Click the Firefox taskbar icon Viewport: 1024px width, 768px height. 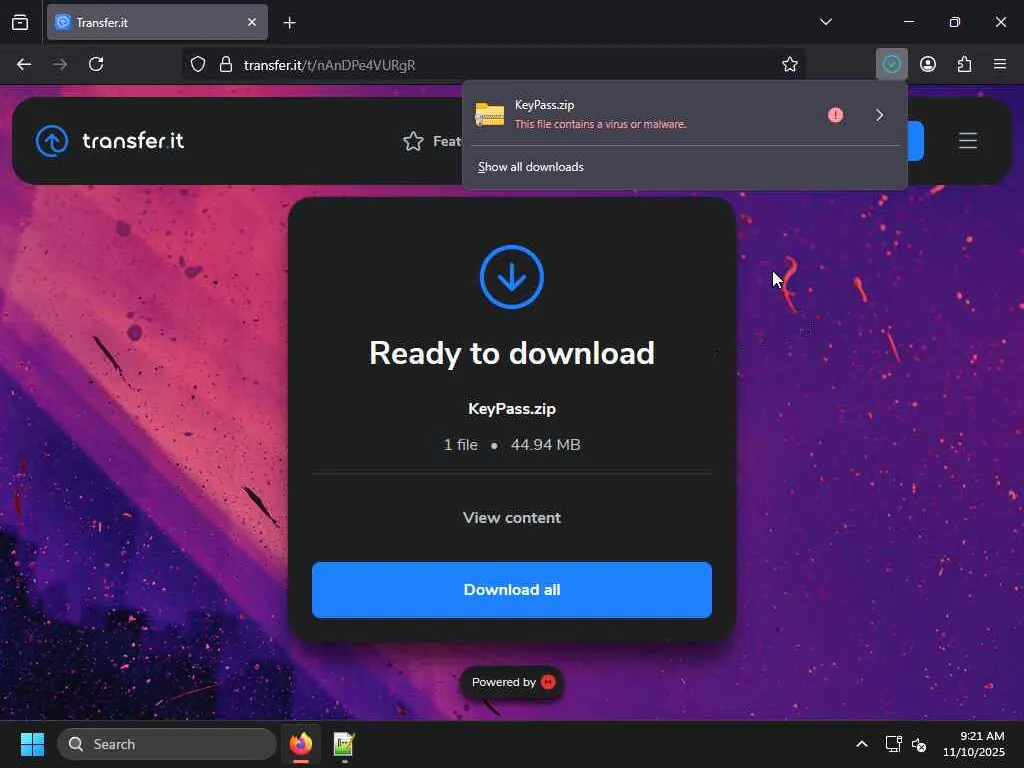(x=300, y=744)
